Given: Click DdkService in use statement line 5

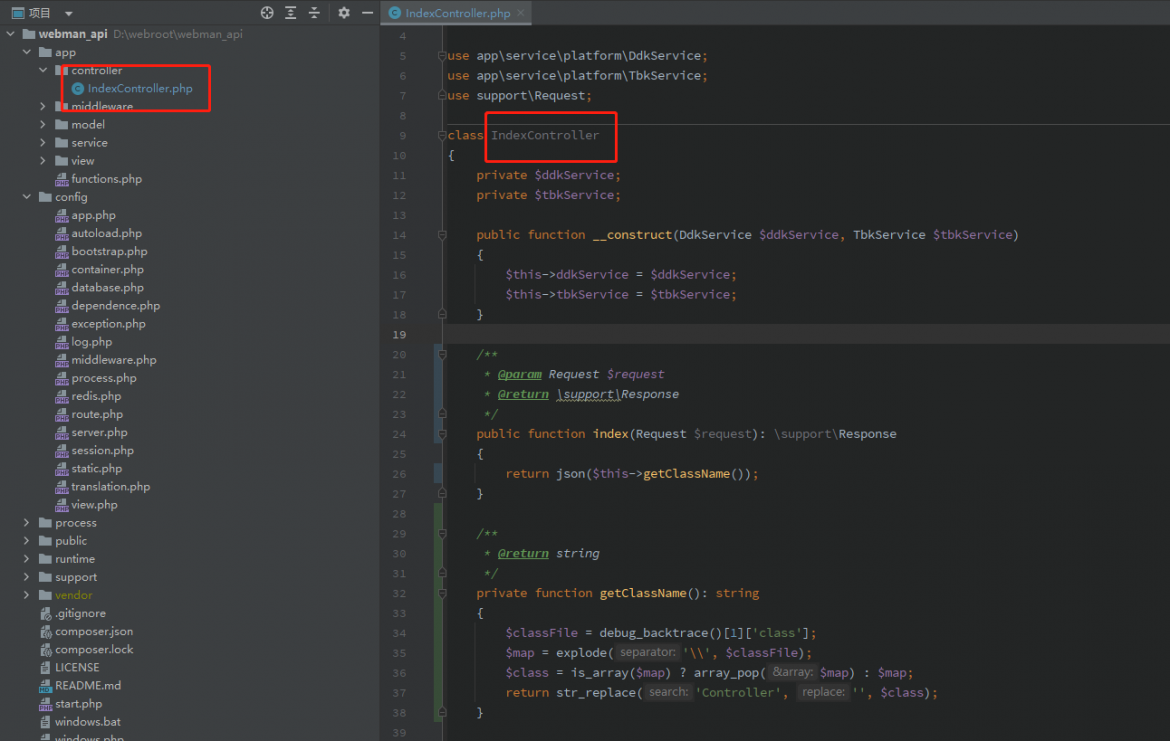Looking at the screenshot, I should 664,56.
